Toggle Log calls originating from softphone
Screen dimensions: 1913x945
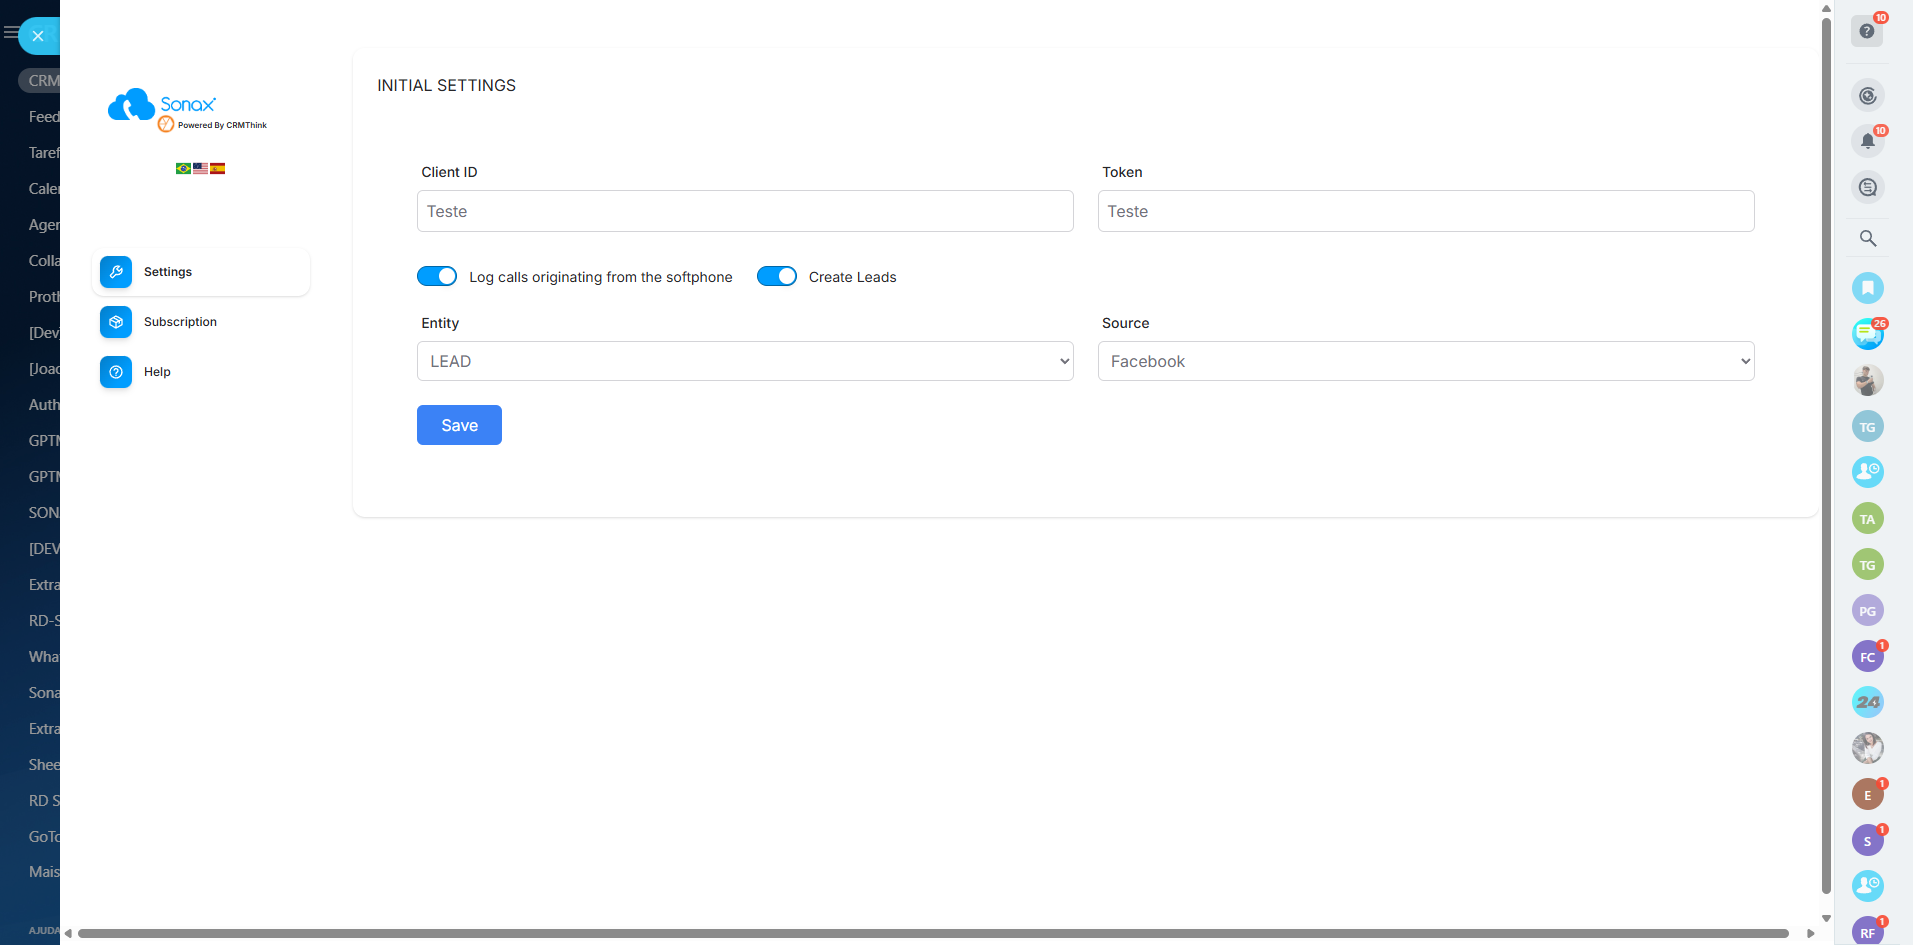(x=437, y=276)
